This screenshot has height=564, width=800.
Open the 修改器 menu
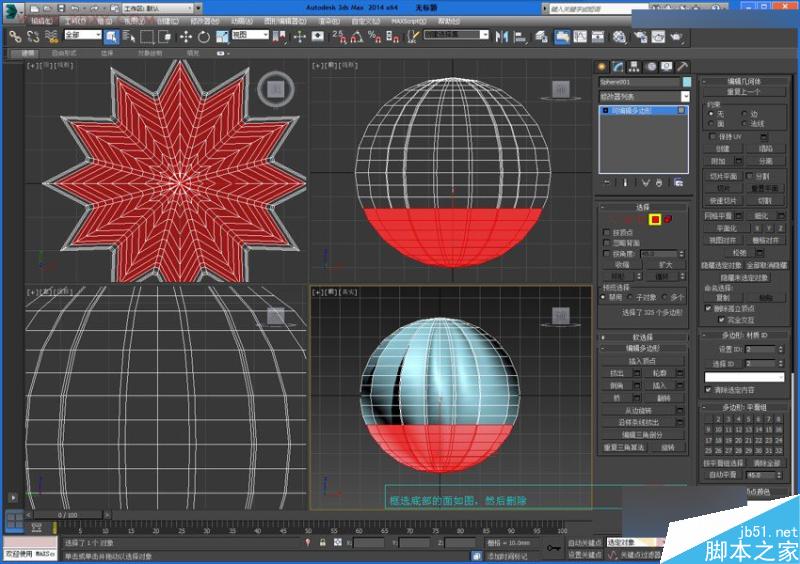tap(205, 21)
